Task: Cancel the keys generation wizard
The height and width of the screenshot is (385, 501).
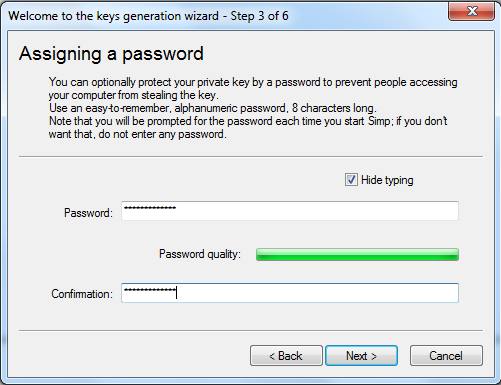Action: 446,356
